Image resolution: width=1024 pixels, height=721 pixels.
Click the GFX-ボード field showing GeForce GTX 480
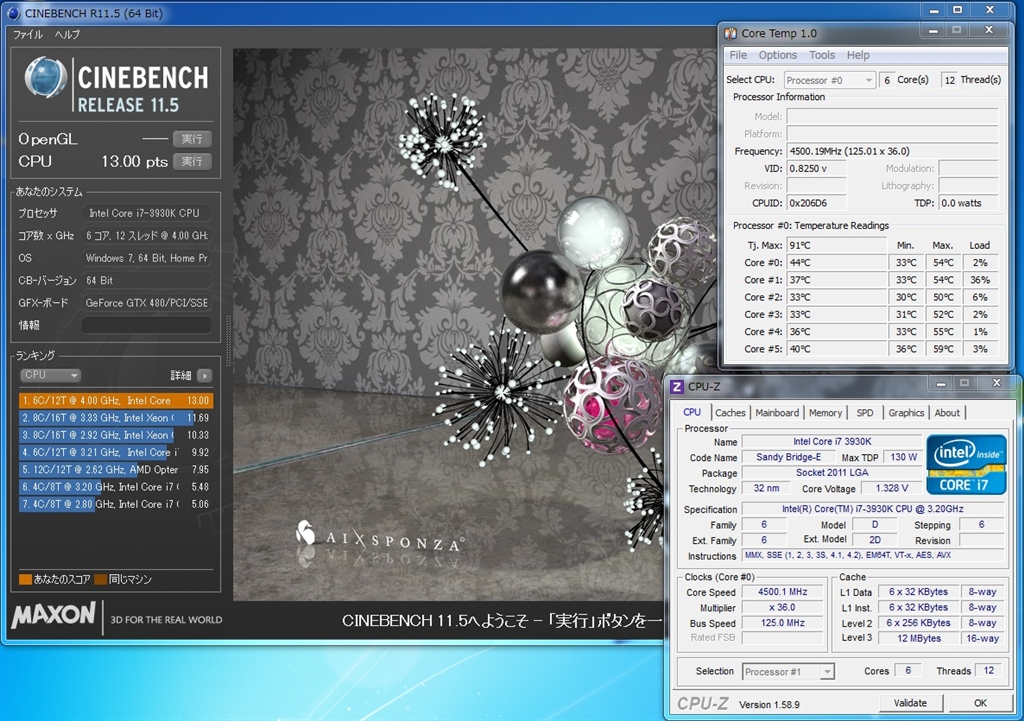(146, 303)
